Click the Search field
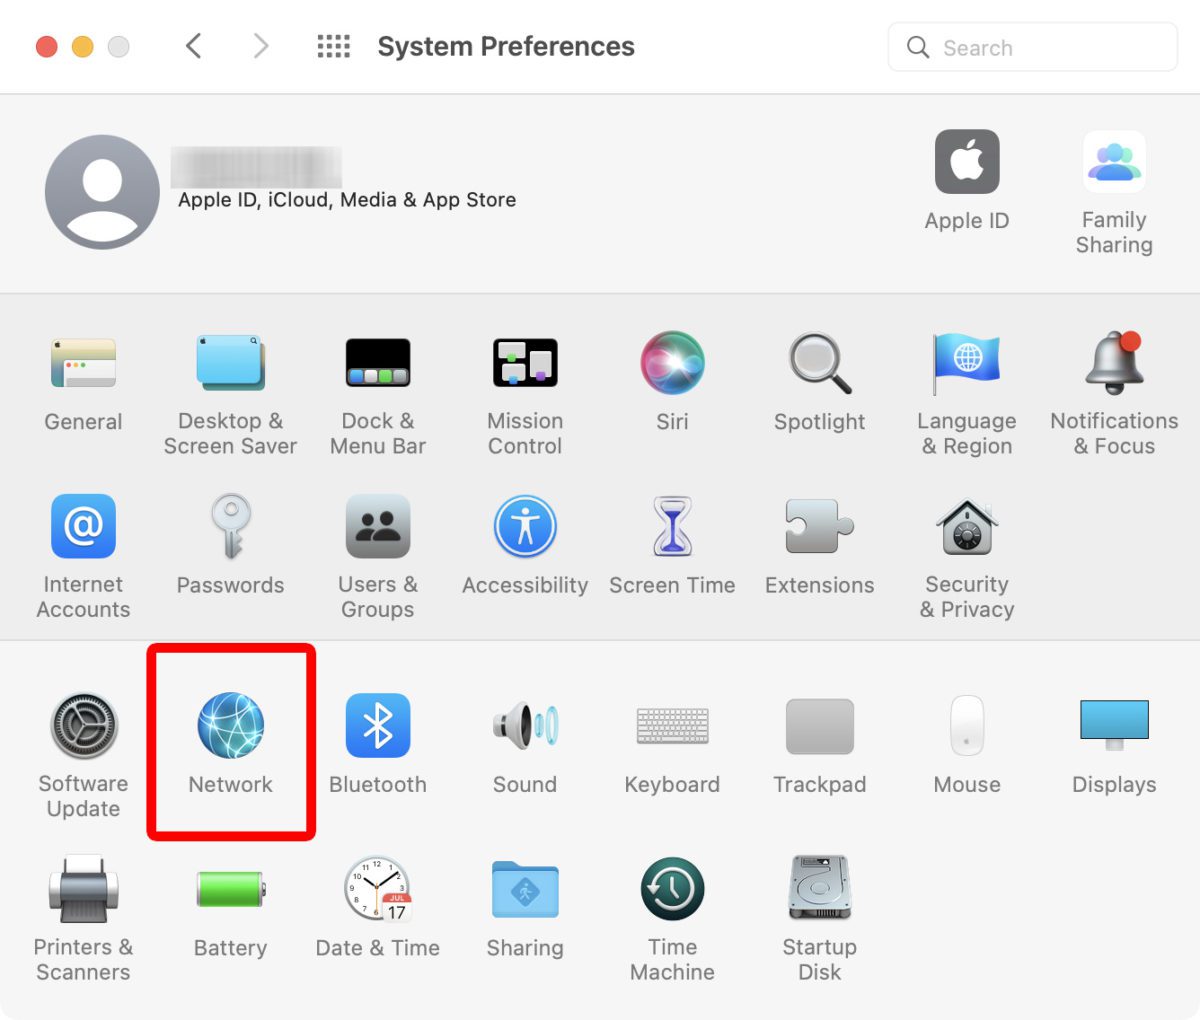The image size is (1200, 1020). (x=1033, y=47)
